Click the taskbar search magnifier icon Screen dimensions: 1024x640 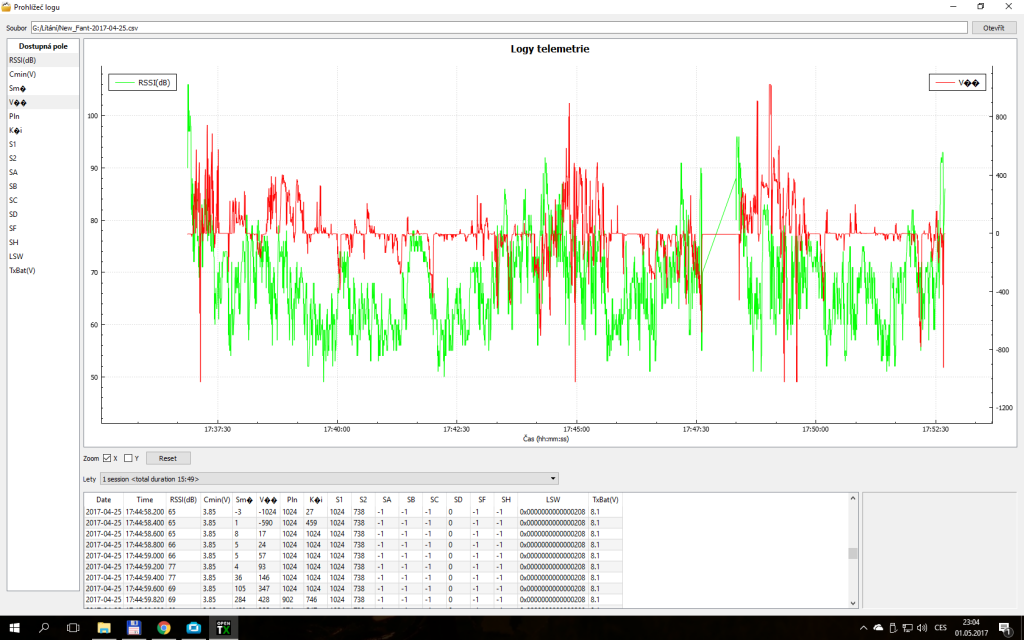click(x=43, y=628)
